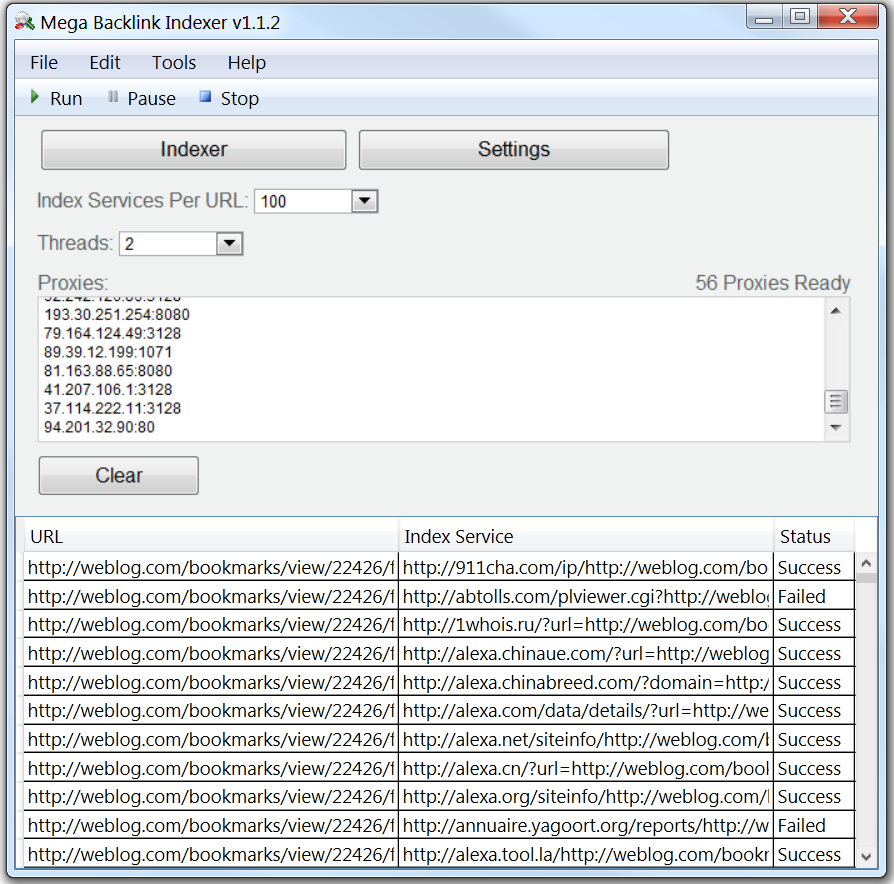Click the Stop icon in the toolbar
The height and width of the screenshot is (884, 894).
(x=205, y=98)
